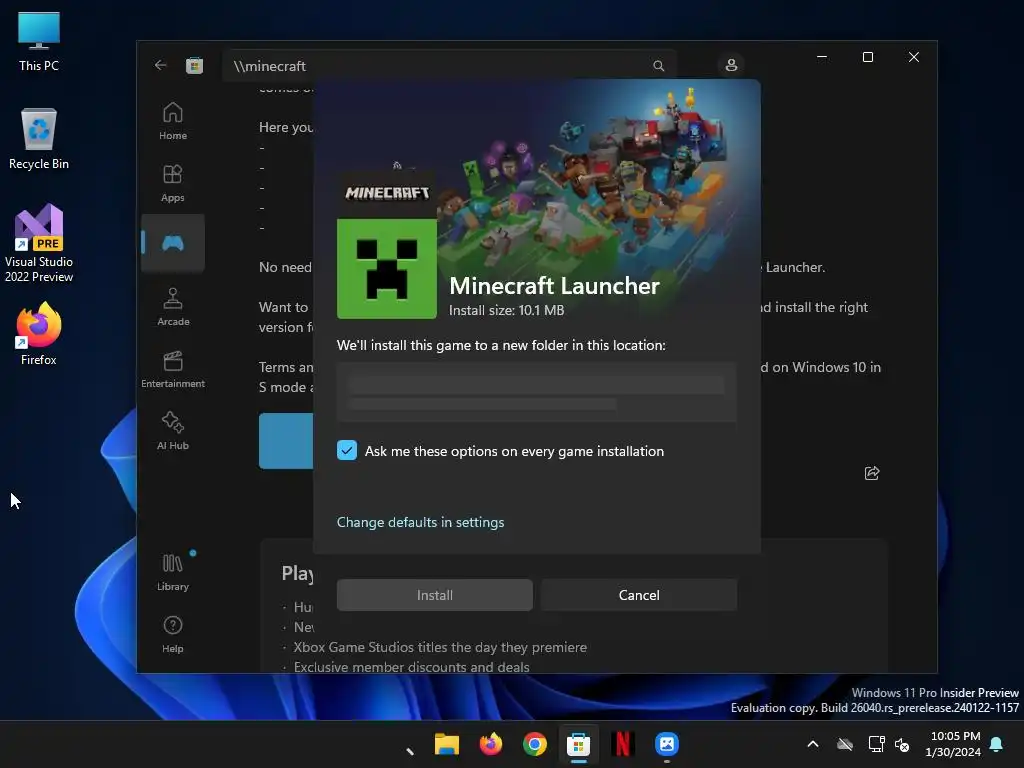Uncheck Ask me these options on every installation
This screenshot has height=768, width=1024.
(x=347, y=450)
